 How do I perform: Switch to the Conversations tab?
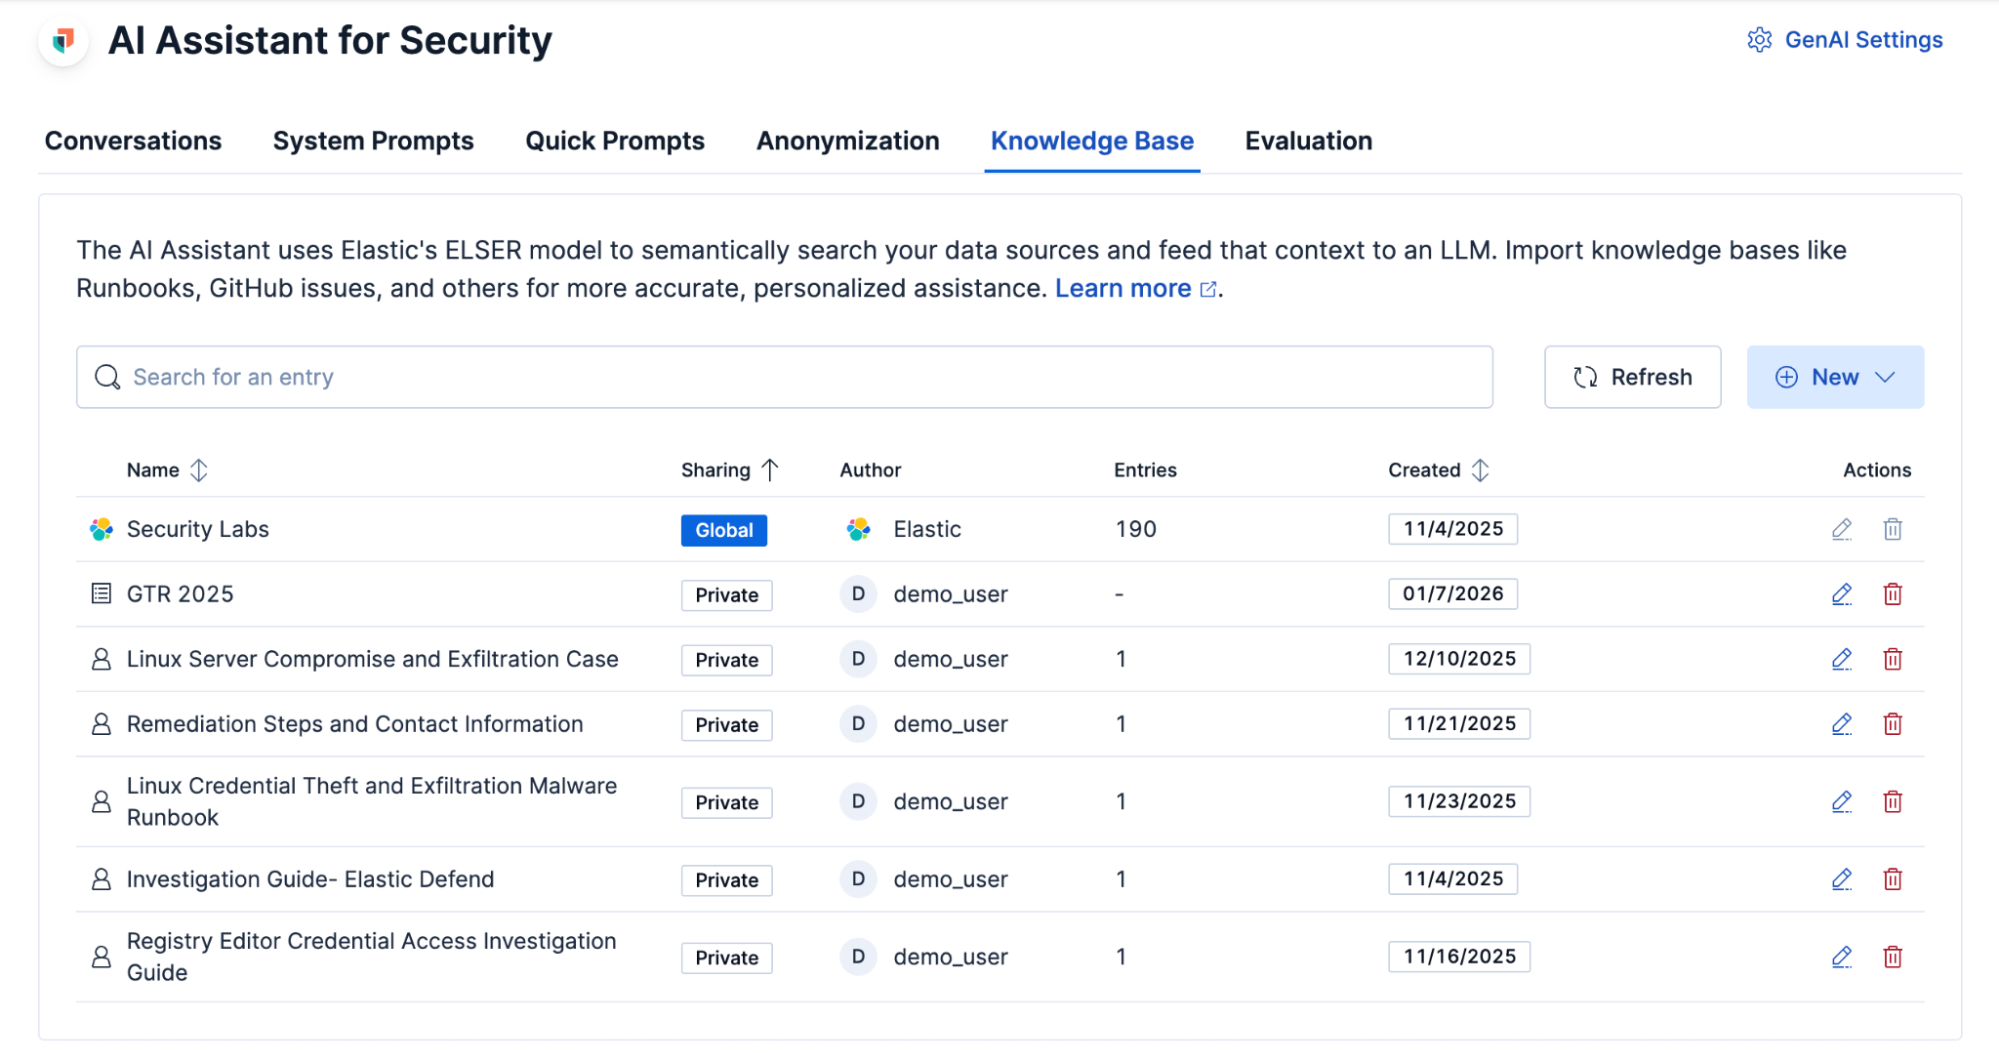tap(133, 141)
